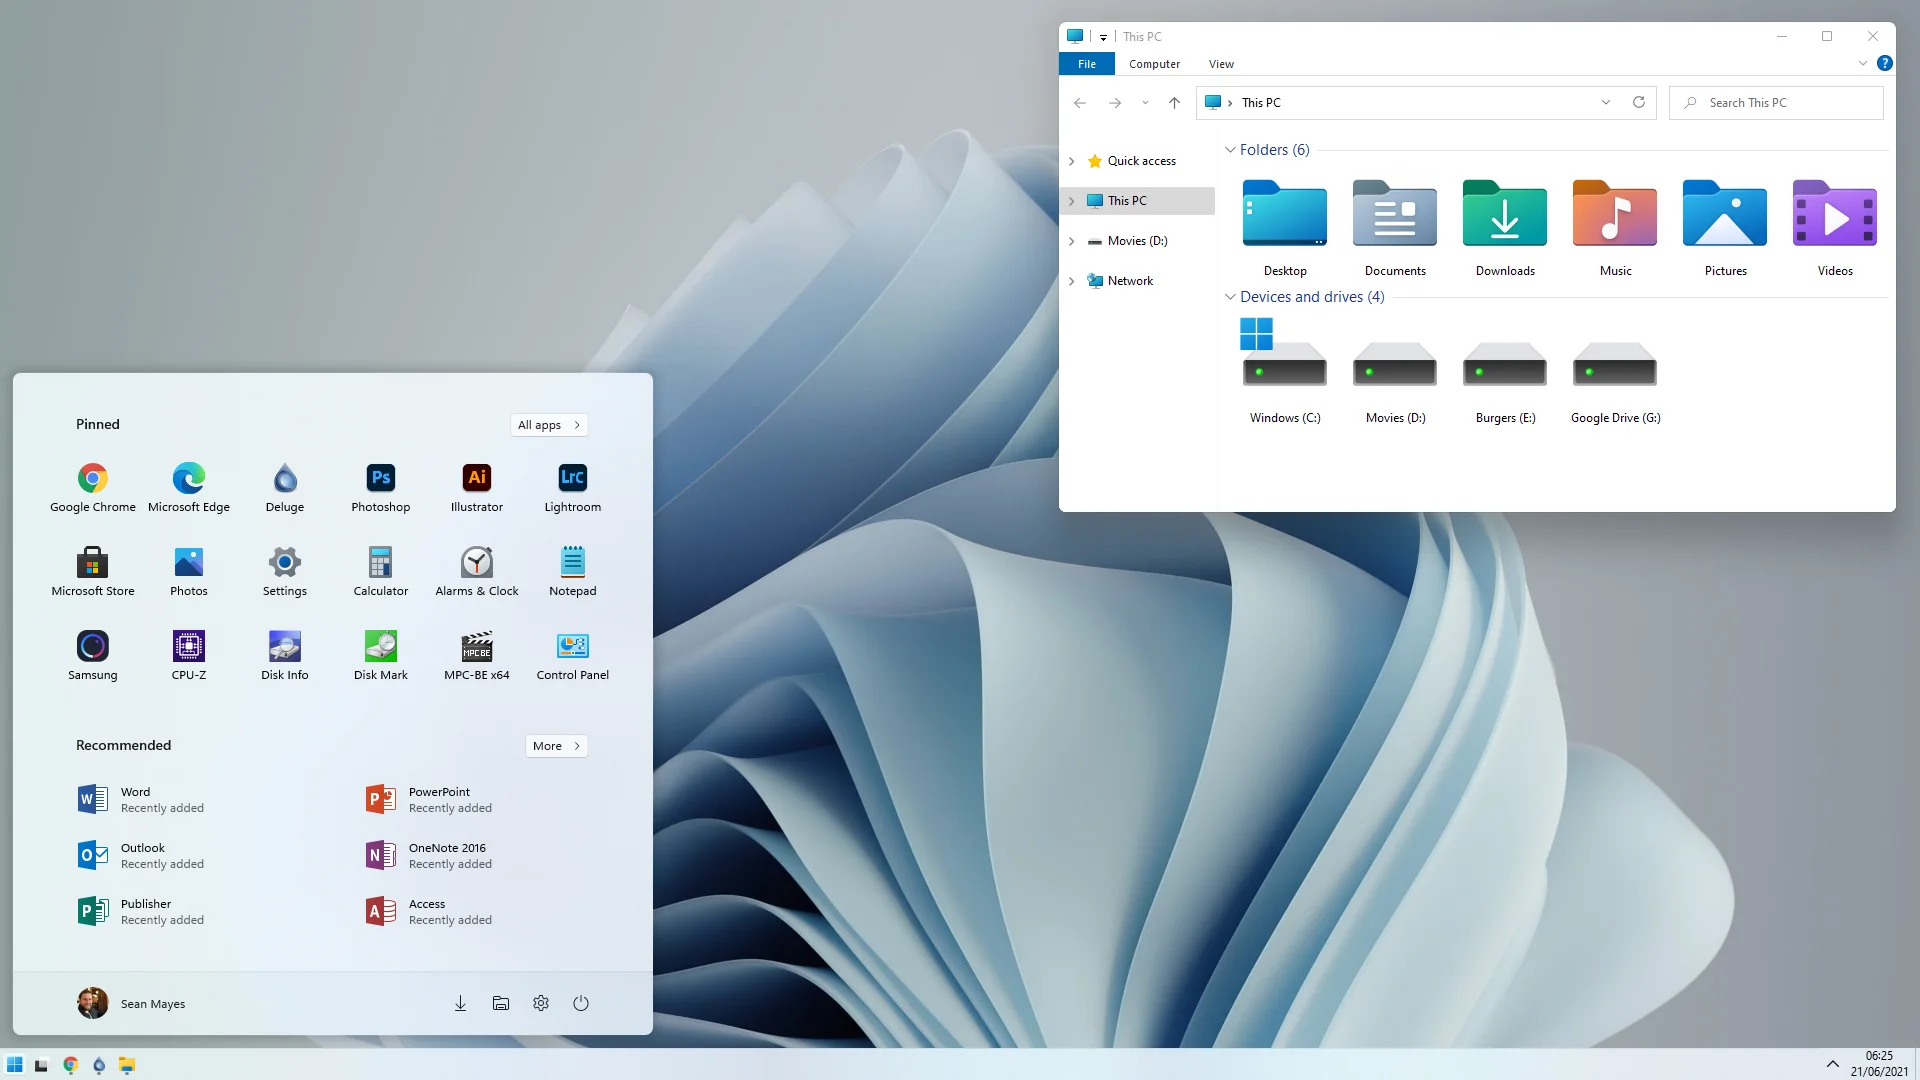This screenshot has width=1920, height=1080.
Task: Switch to the View ribbon tab
Action: coord(1221,64)
